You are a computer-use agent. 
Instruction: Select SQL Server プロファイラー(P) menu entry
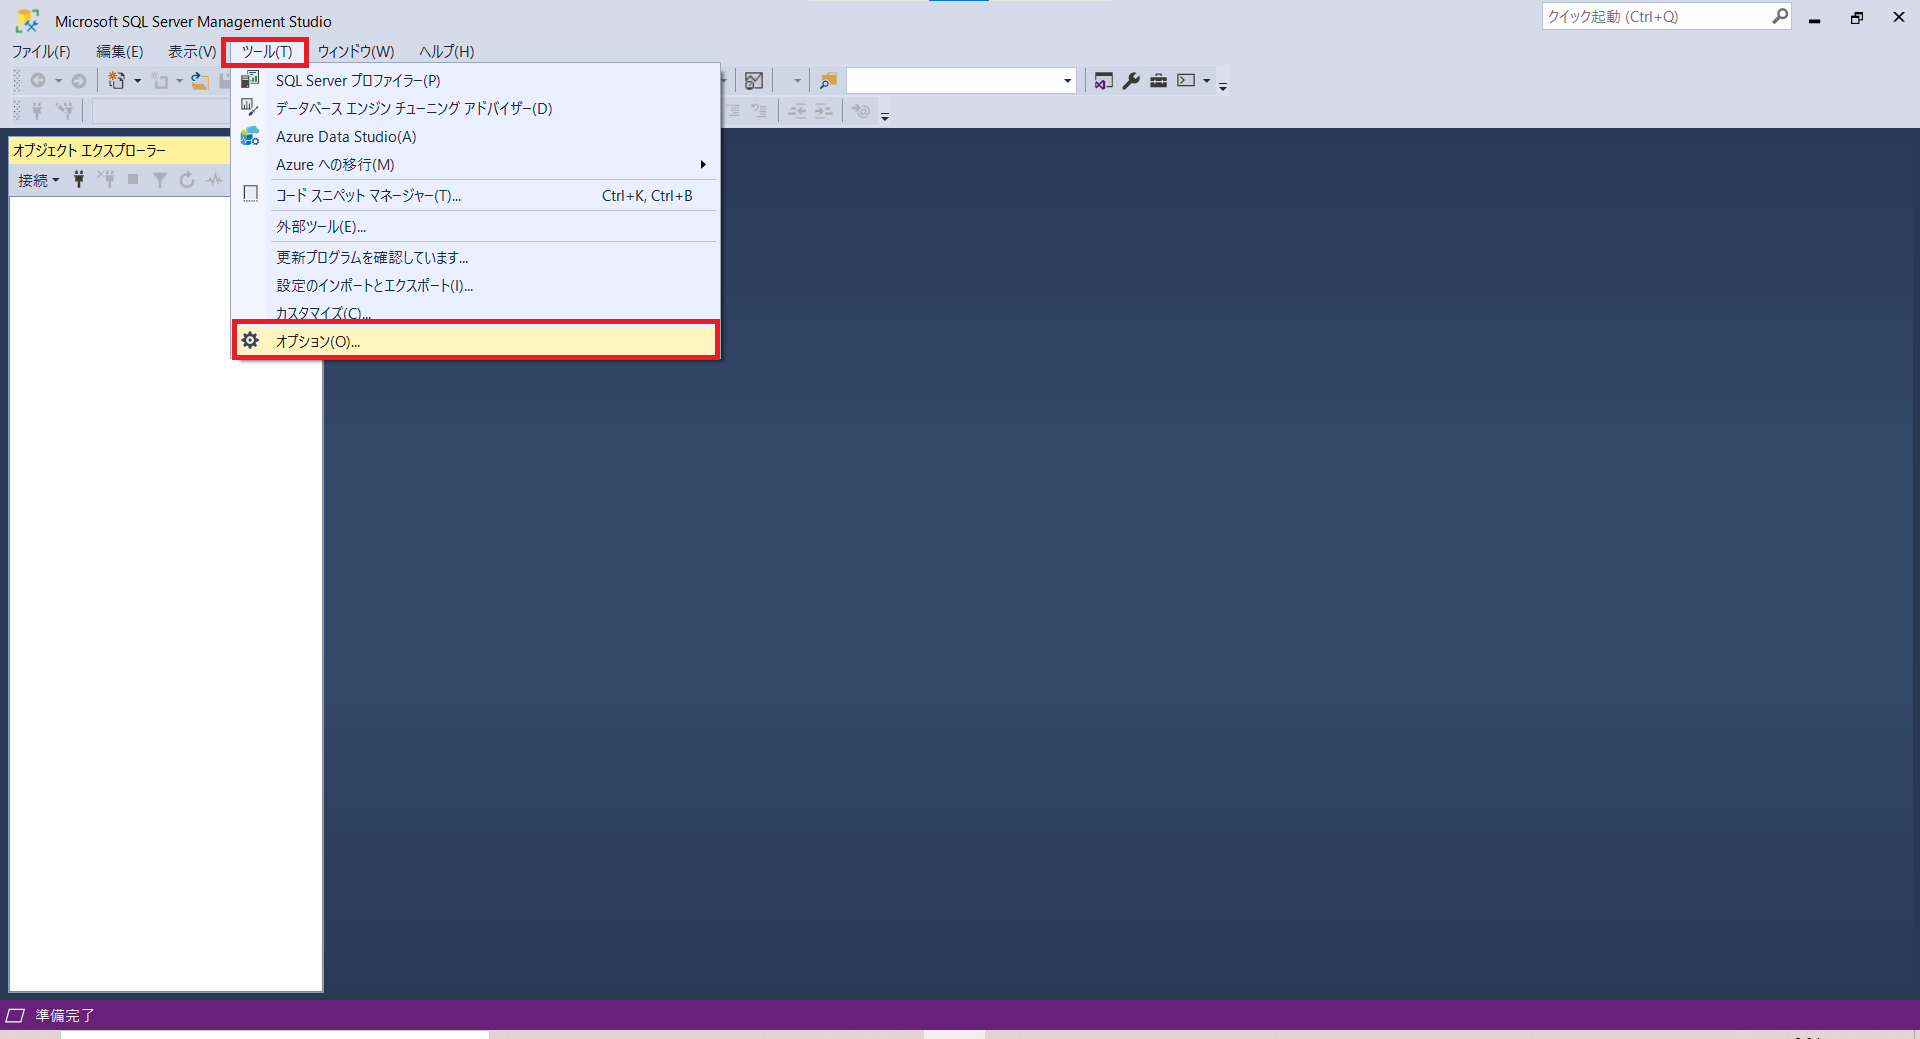(476, 81)
